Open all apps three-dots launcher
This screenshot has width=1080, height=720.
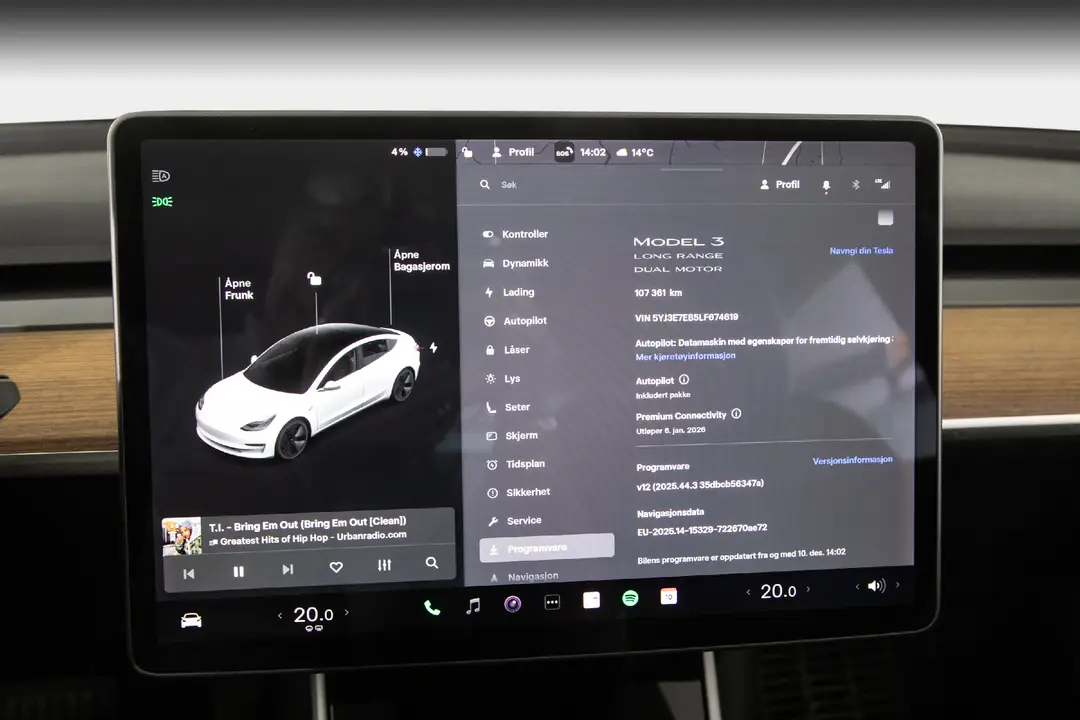[552, 602]
